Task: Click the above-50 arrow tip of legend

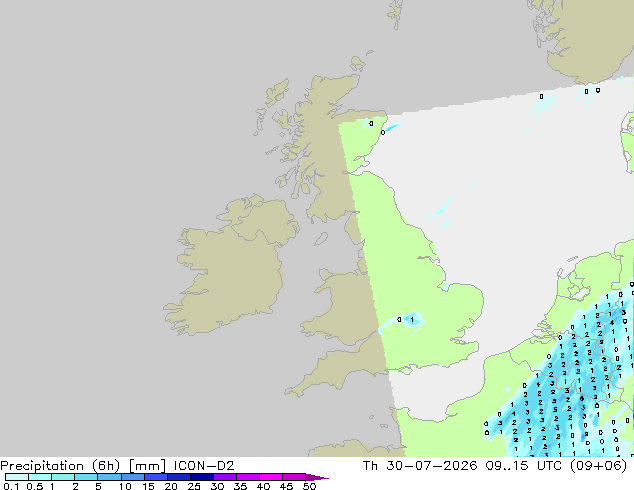Action: [317, 477]
